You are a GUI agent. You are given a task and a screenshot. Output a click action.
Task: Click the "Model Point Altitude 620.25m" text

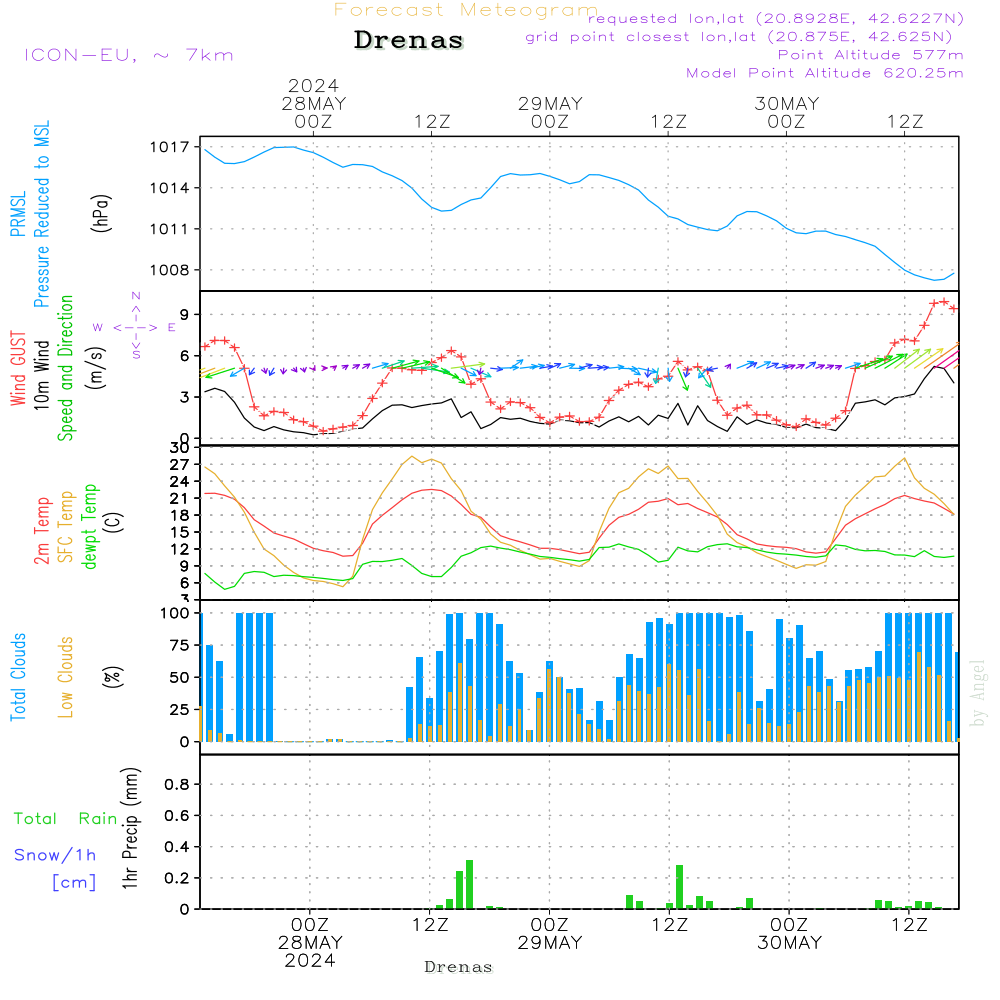[x=824, y=73]
